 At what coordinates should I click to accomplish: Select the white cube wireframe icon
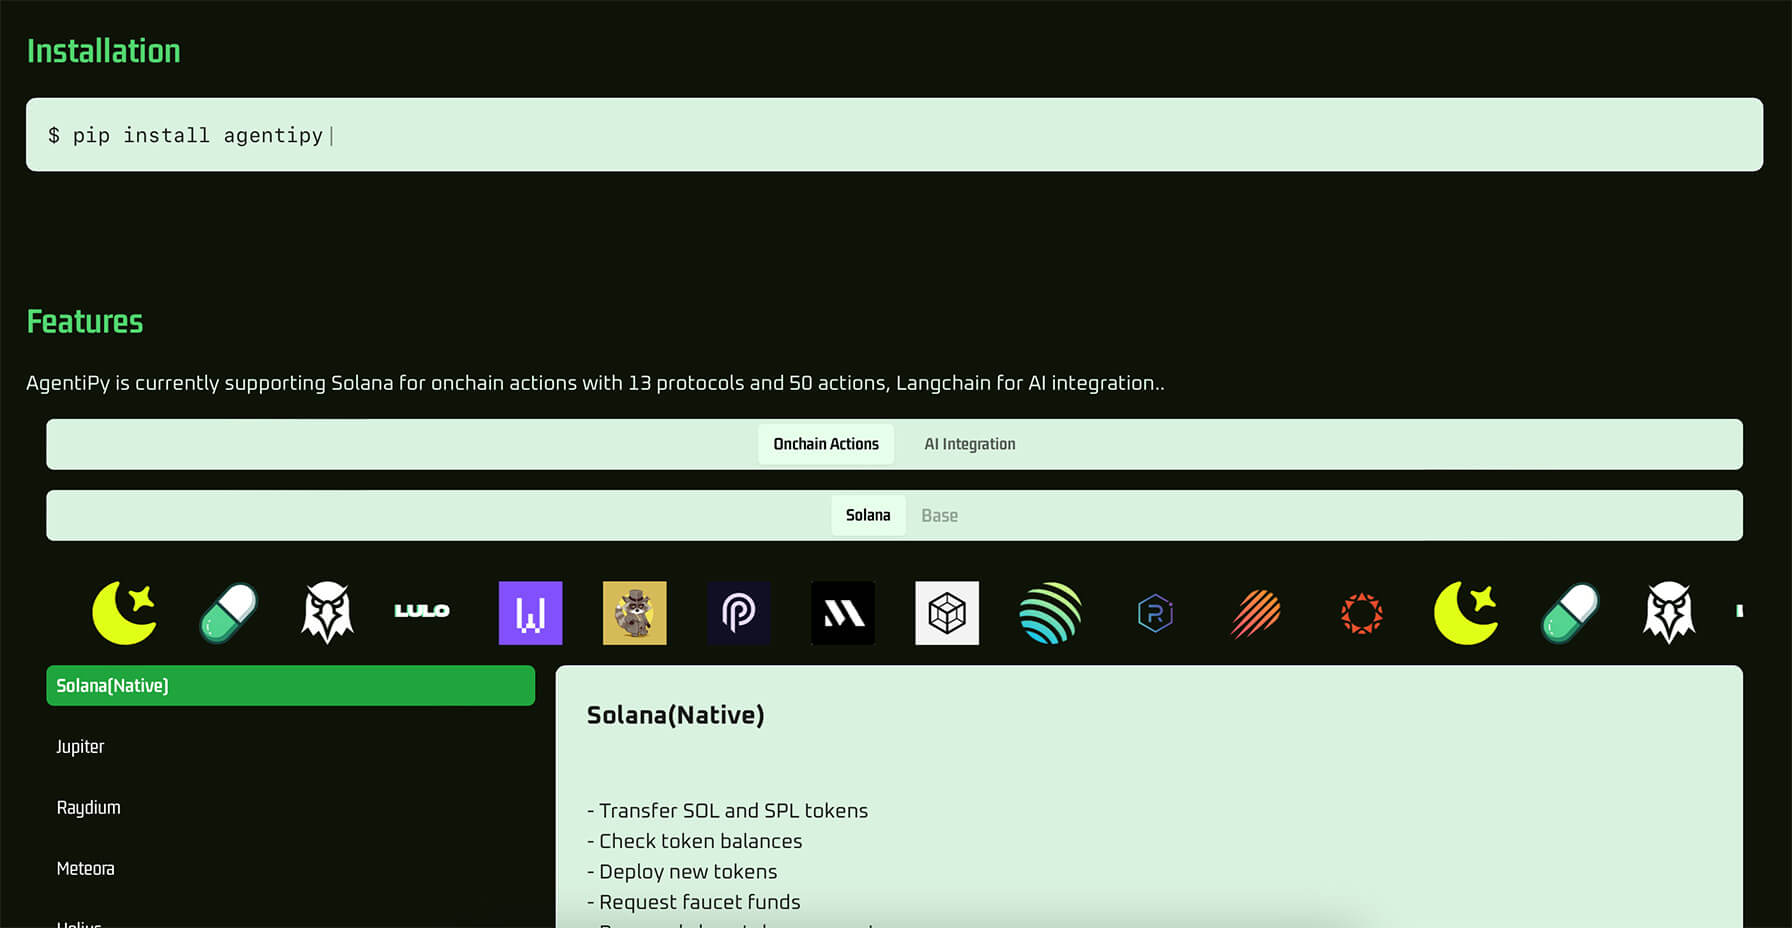[x=947, y=613]
